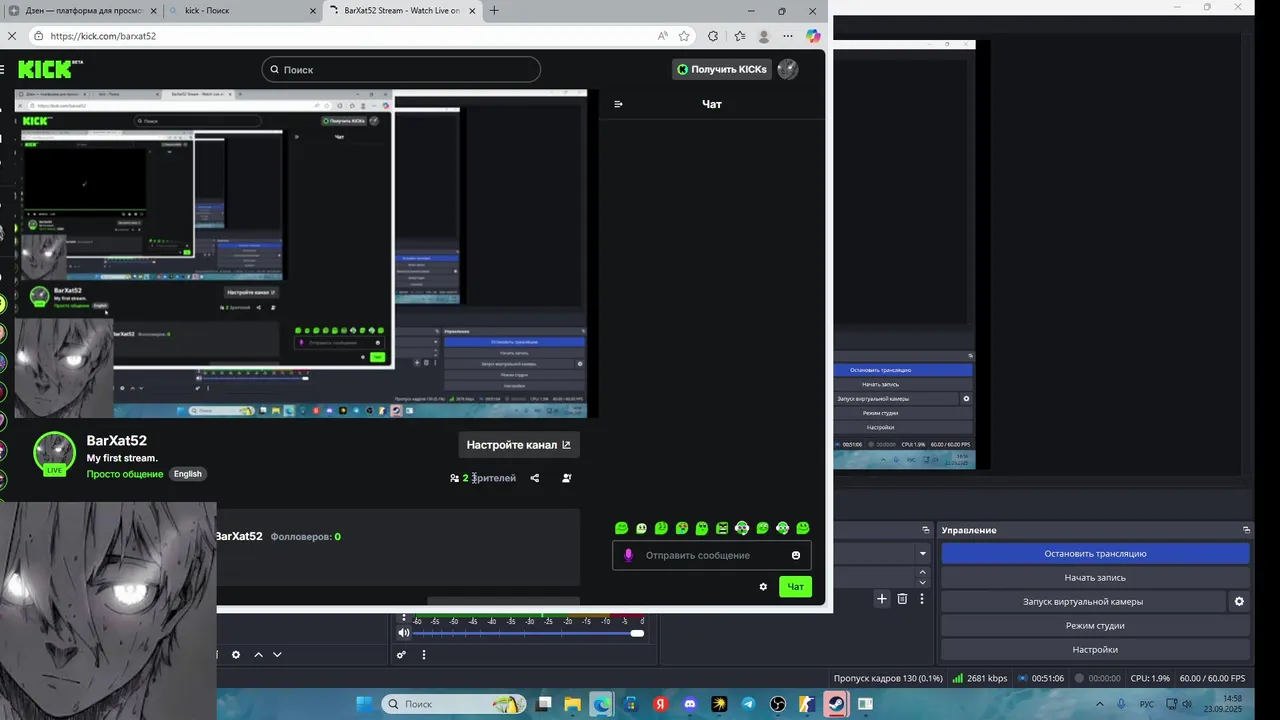Open Настройки in OBS controls

1095,650
